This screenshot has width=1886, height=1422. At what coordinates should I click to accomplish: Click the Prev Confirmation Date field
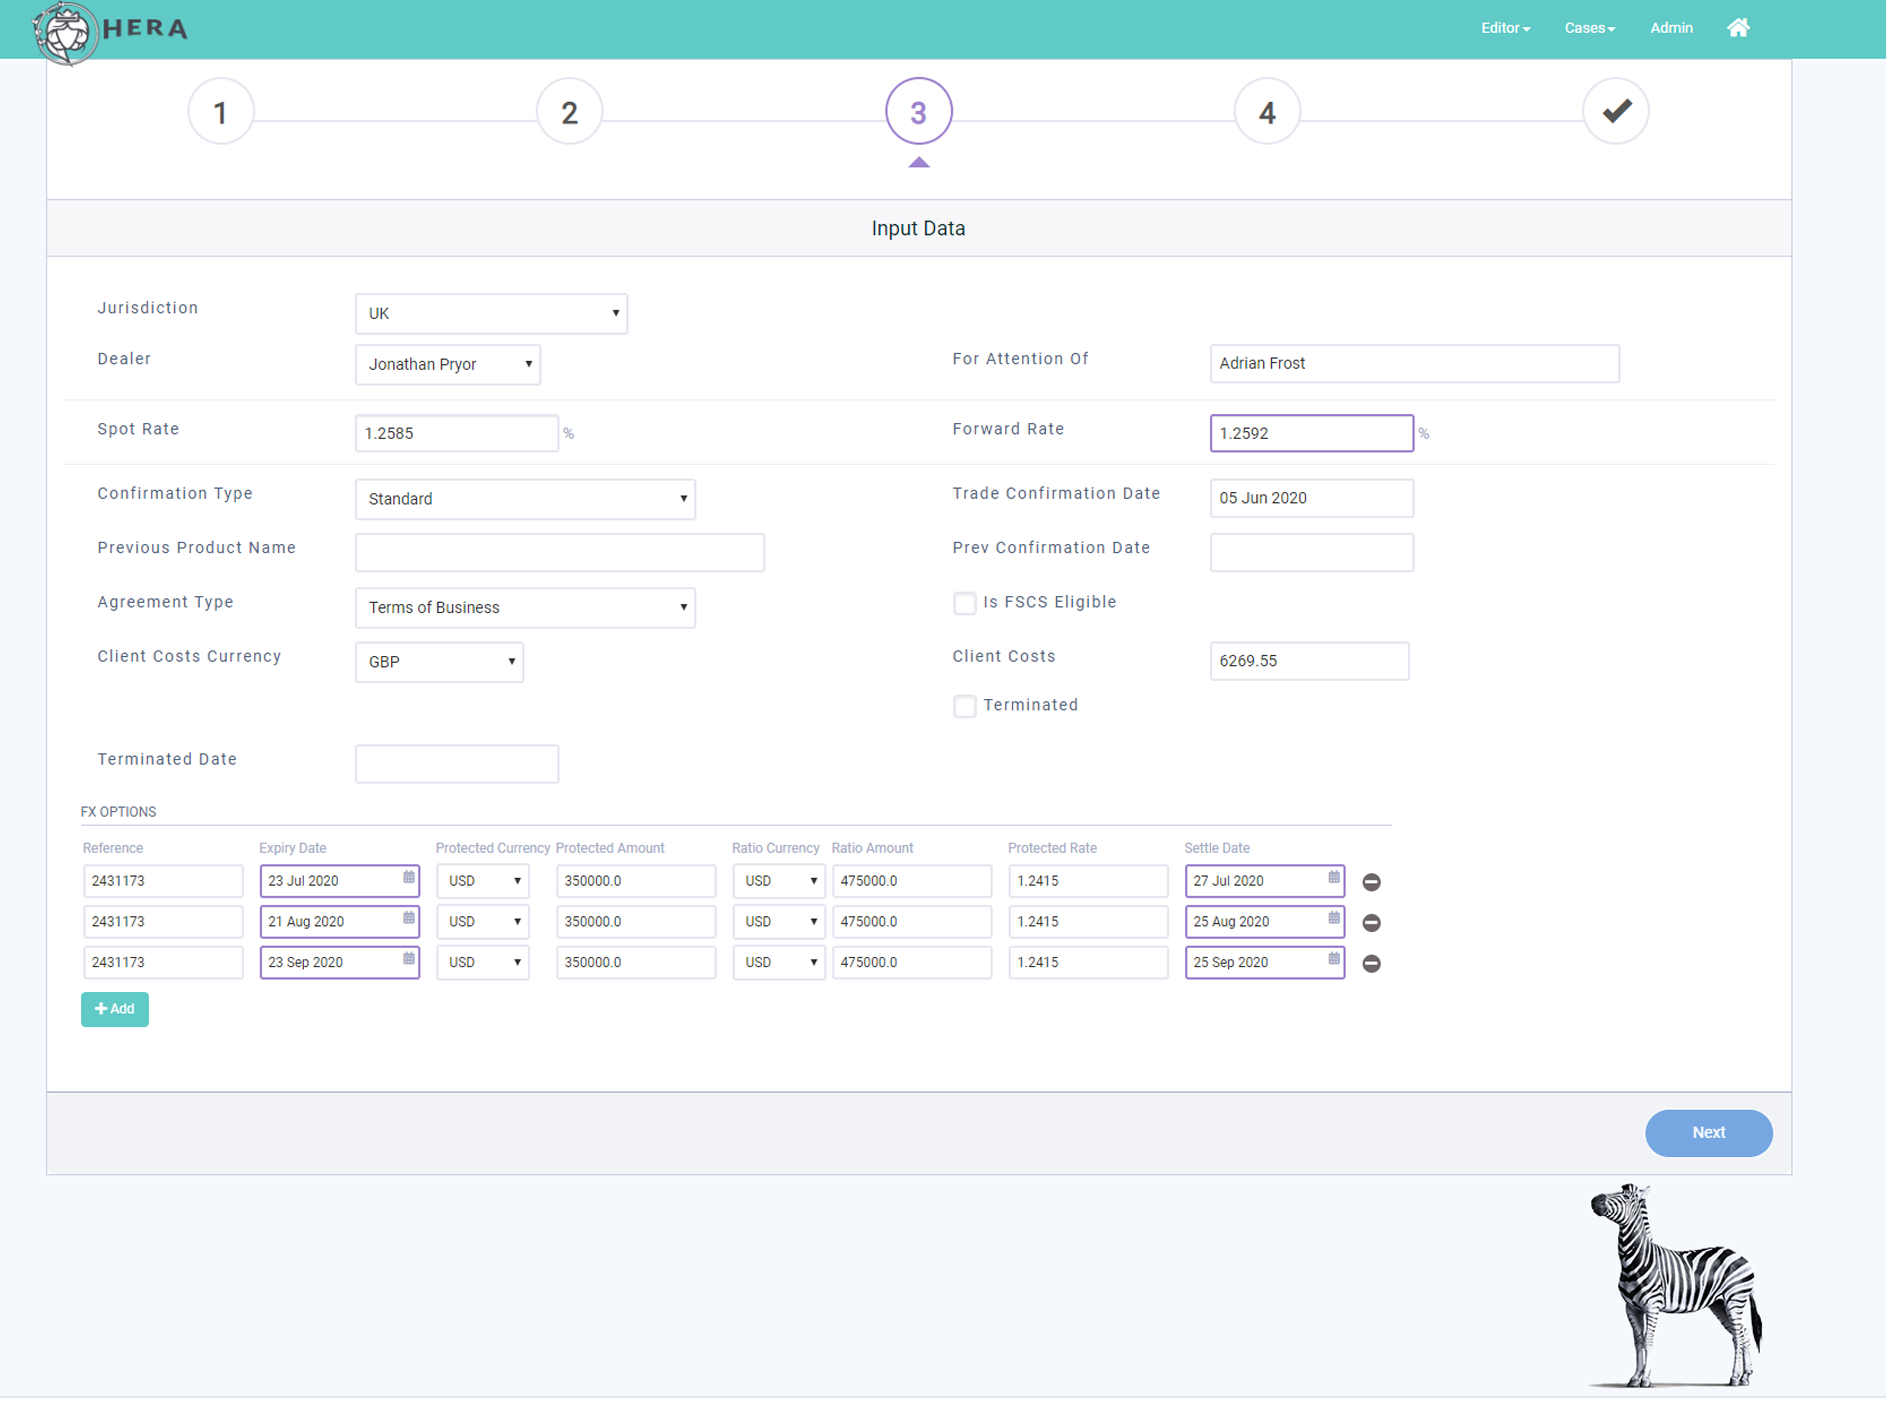point(1311,553)
